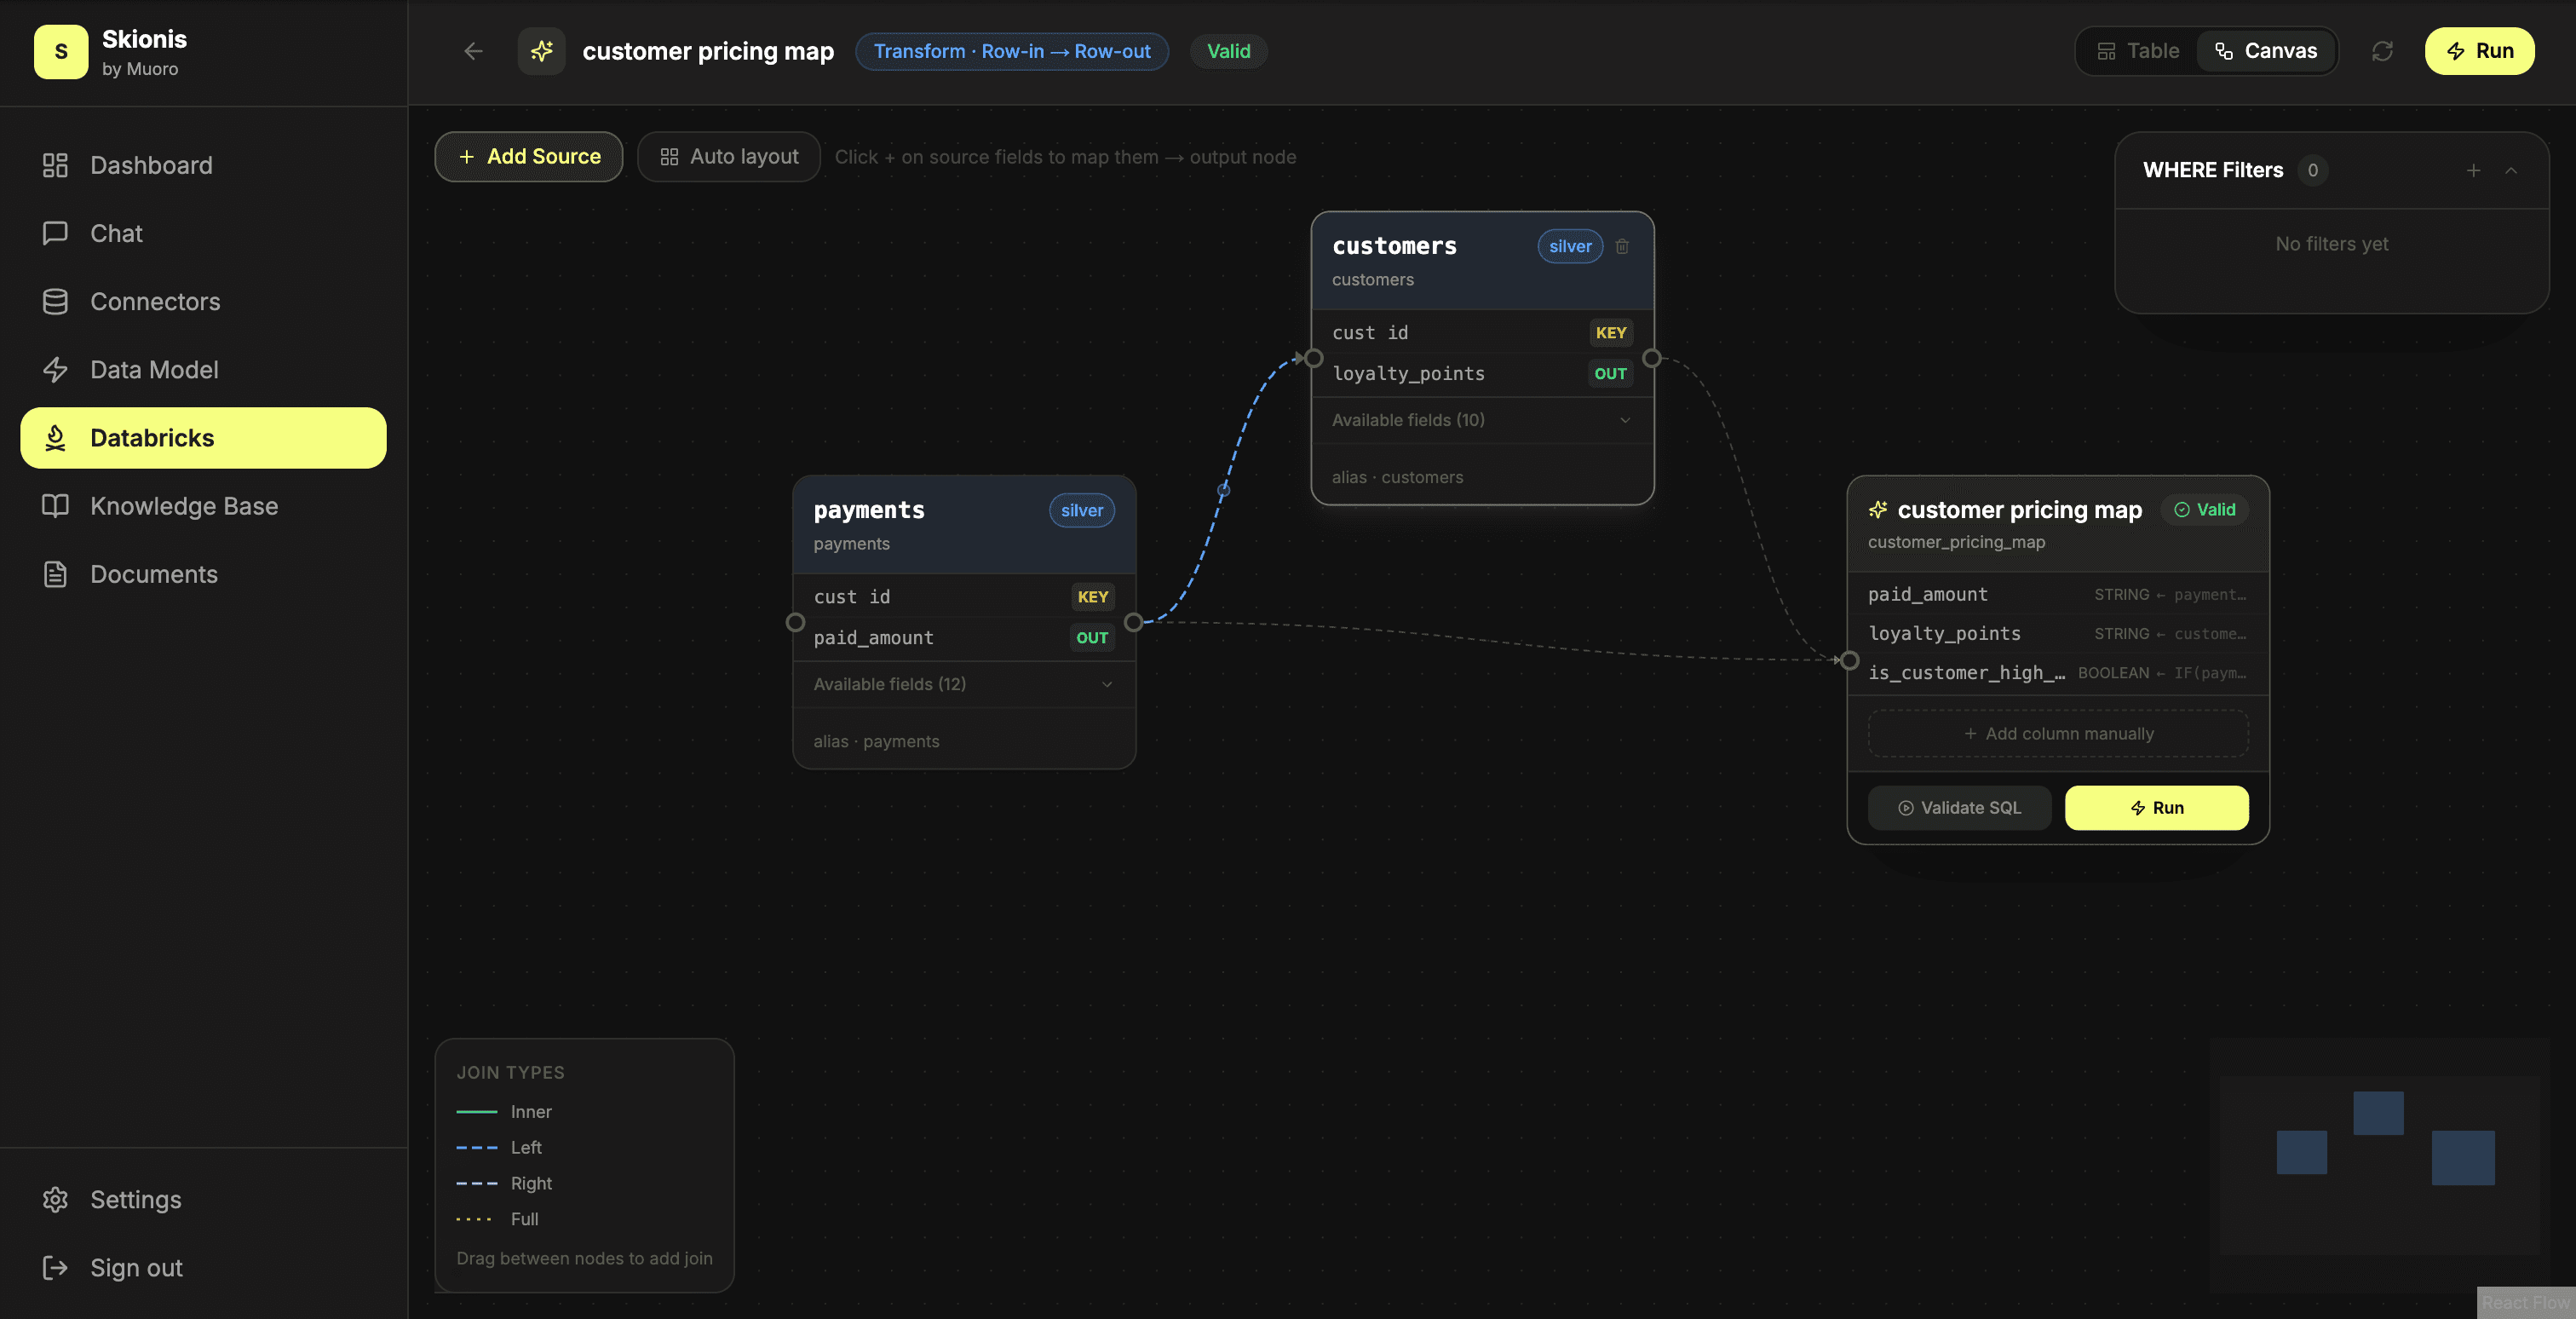2576x1319 pixels.
Task: Add a WHERE filter with plus icon
Action: pos(2473,171)
